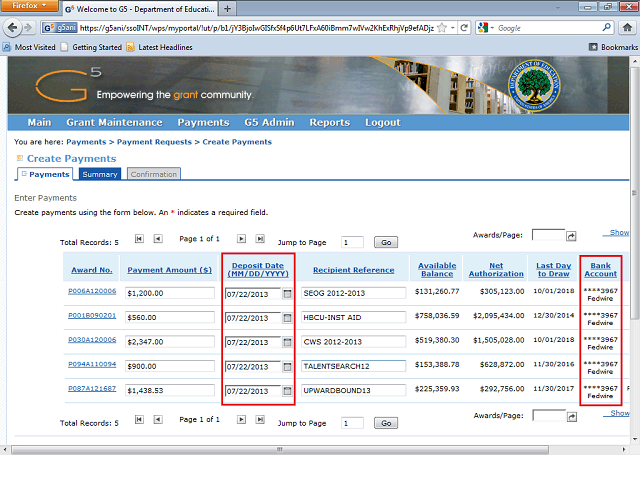The width and height of the screenshot is (640, 480).
Task: Click the top Go button
Action: pos(385,242)
